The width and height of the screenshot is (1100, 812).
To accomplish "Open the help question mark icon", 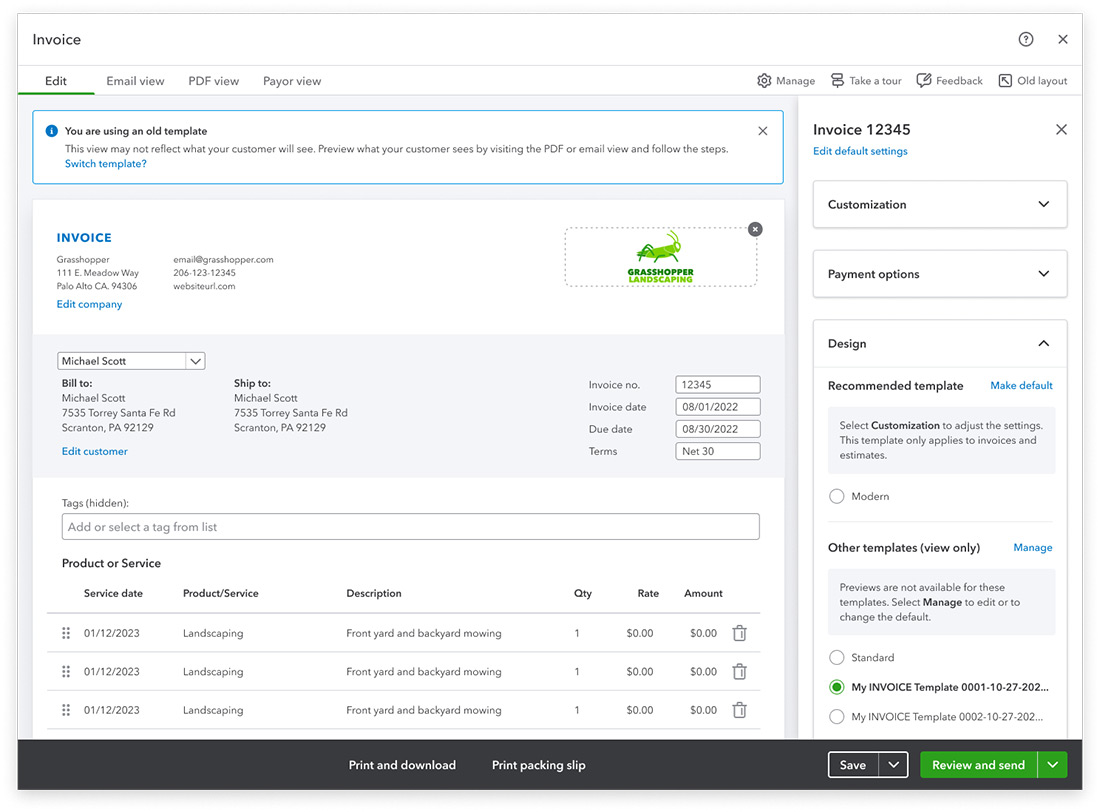I will [x=1026, y=39].
